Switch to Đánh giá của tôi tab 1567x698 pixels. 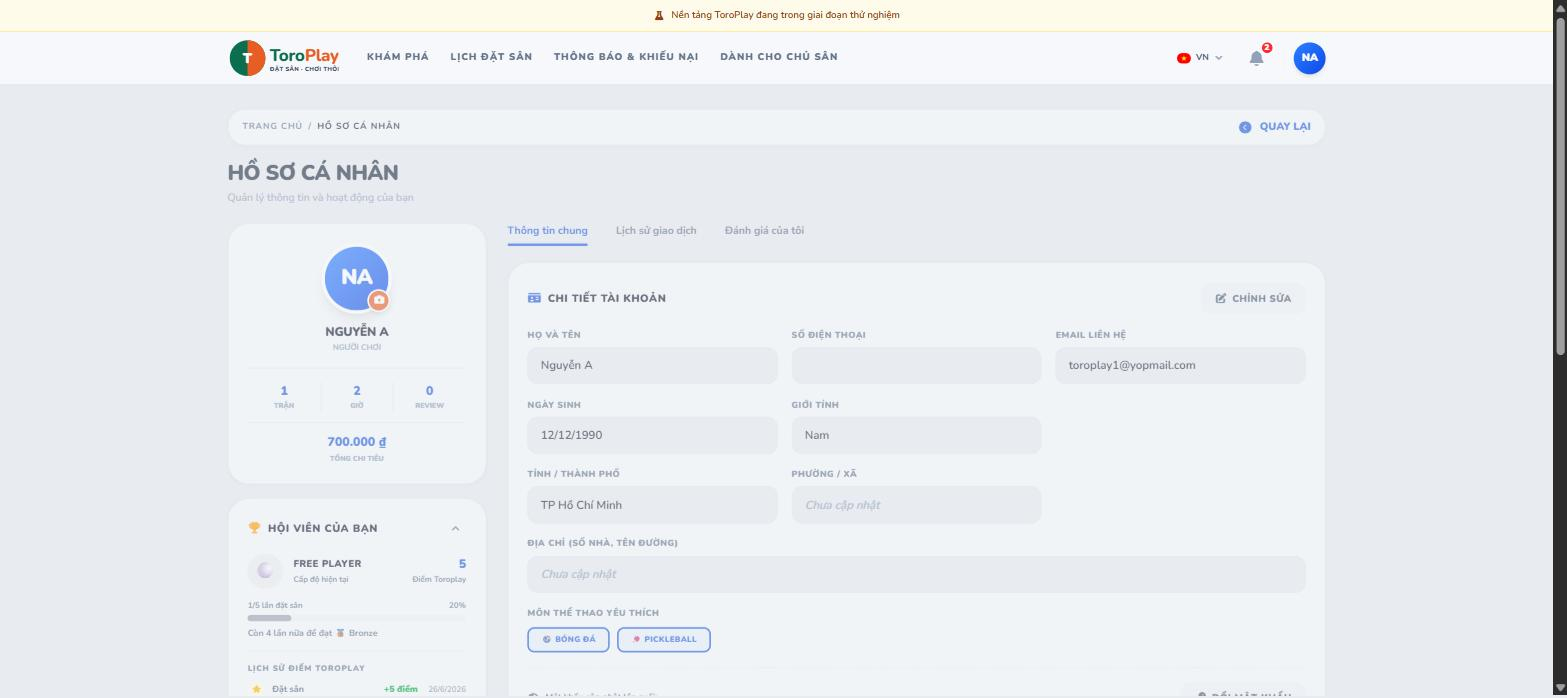[764, 231]
